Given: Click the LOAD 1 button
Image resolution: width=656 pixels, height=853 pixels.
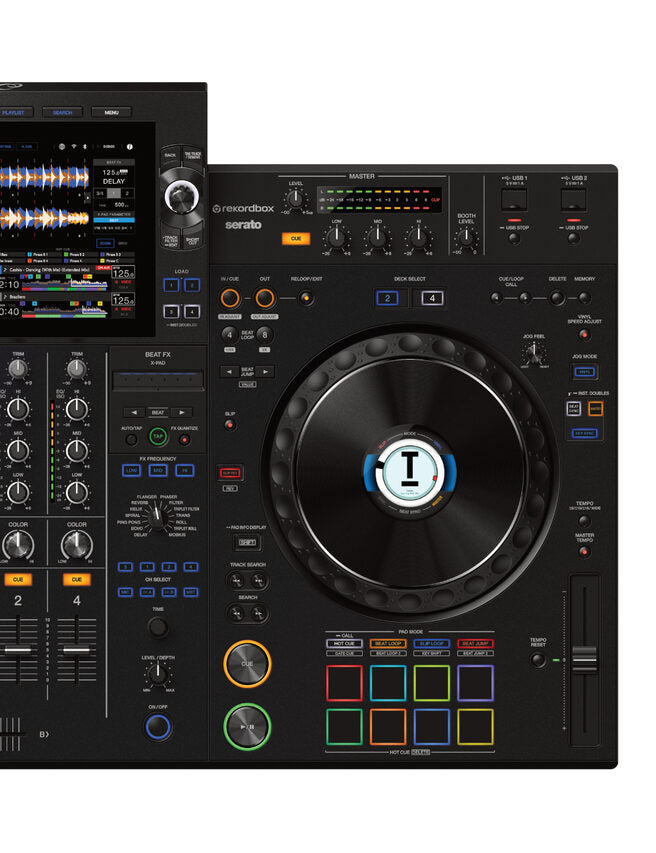Looking at the screenshot, I should click(x=171, y=285).
